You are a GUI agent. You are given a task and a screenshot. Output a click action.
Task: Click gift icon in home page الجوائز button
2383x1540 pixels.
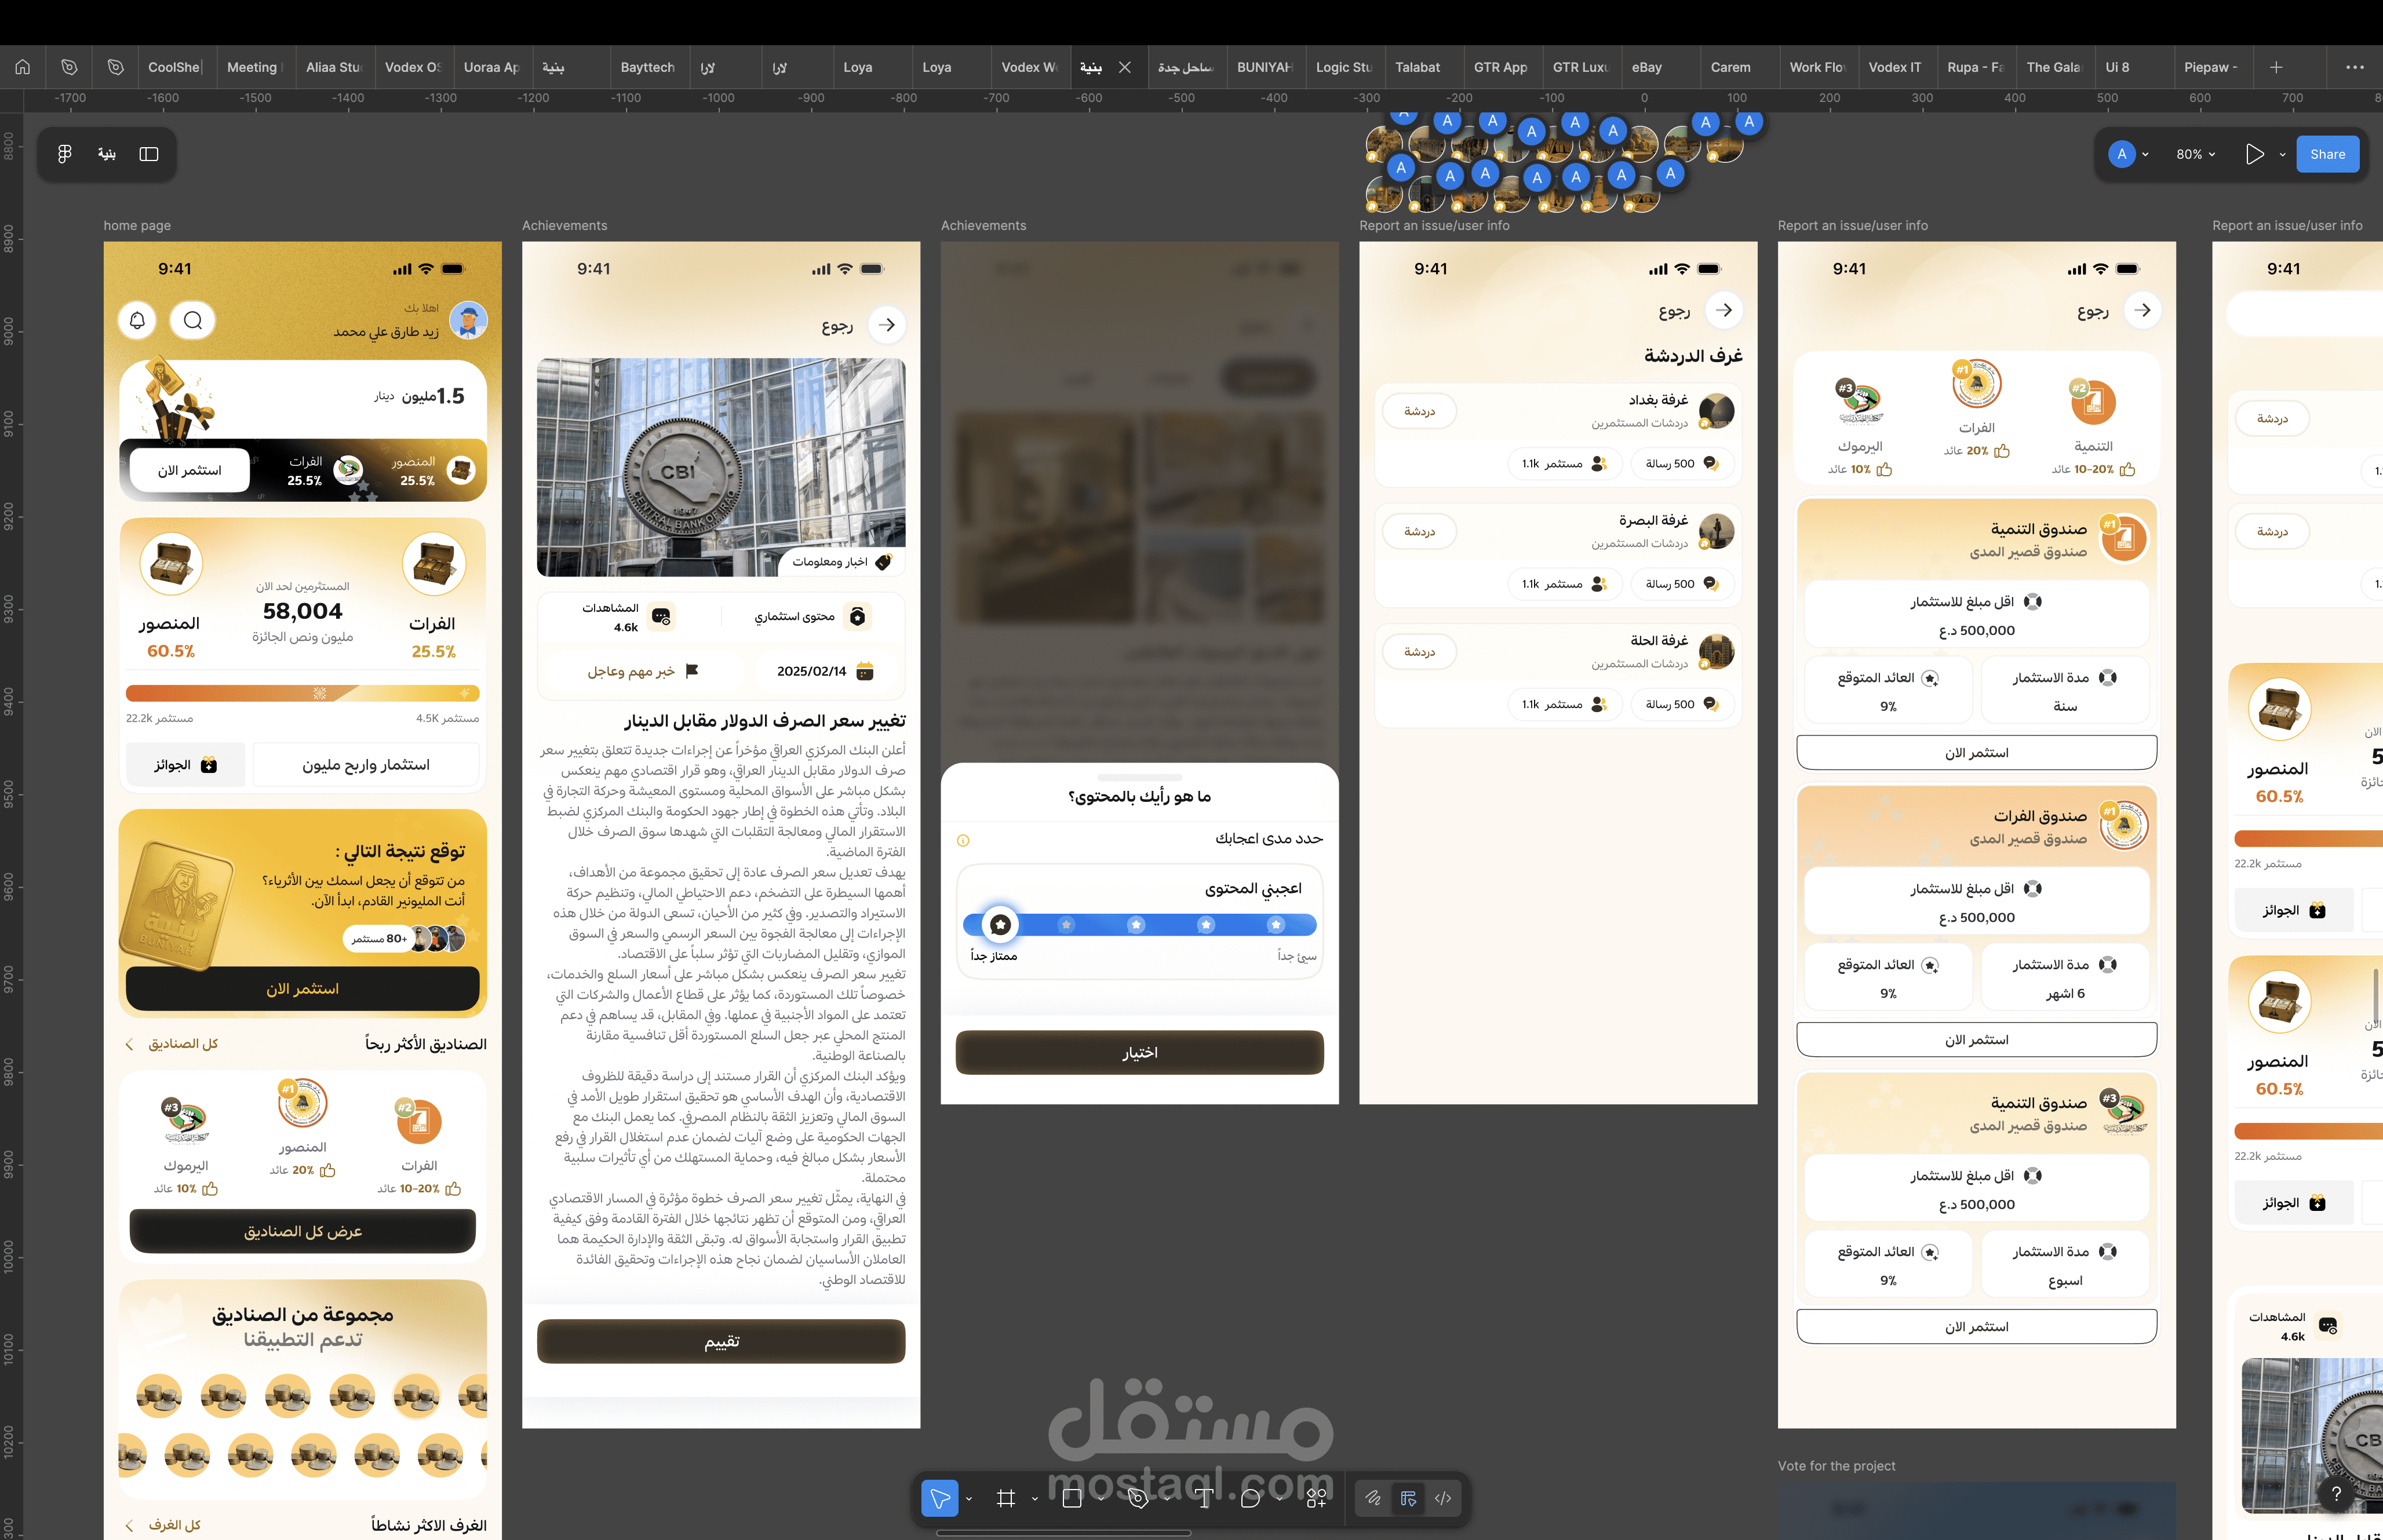click(x=208, y=765)
